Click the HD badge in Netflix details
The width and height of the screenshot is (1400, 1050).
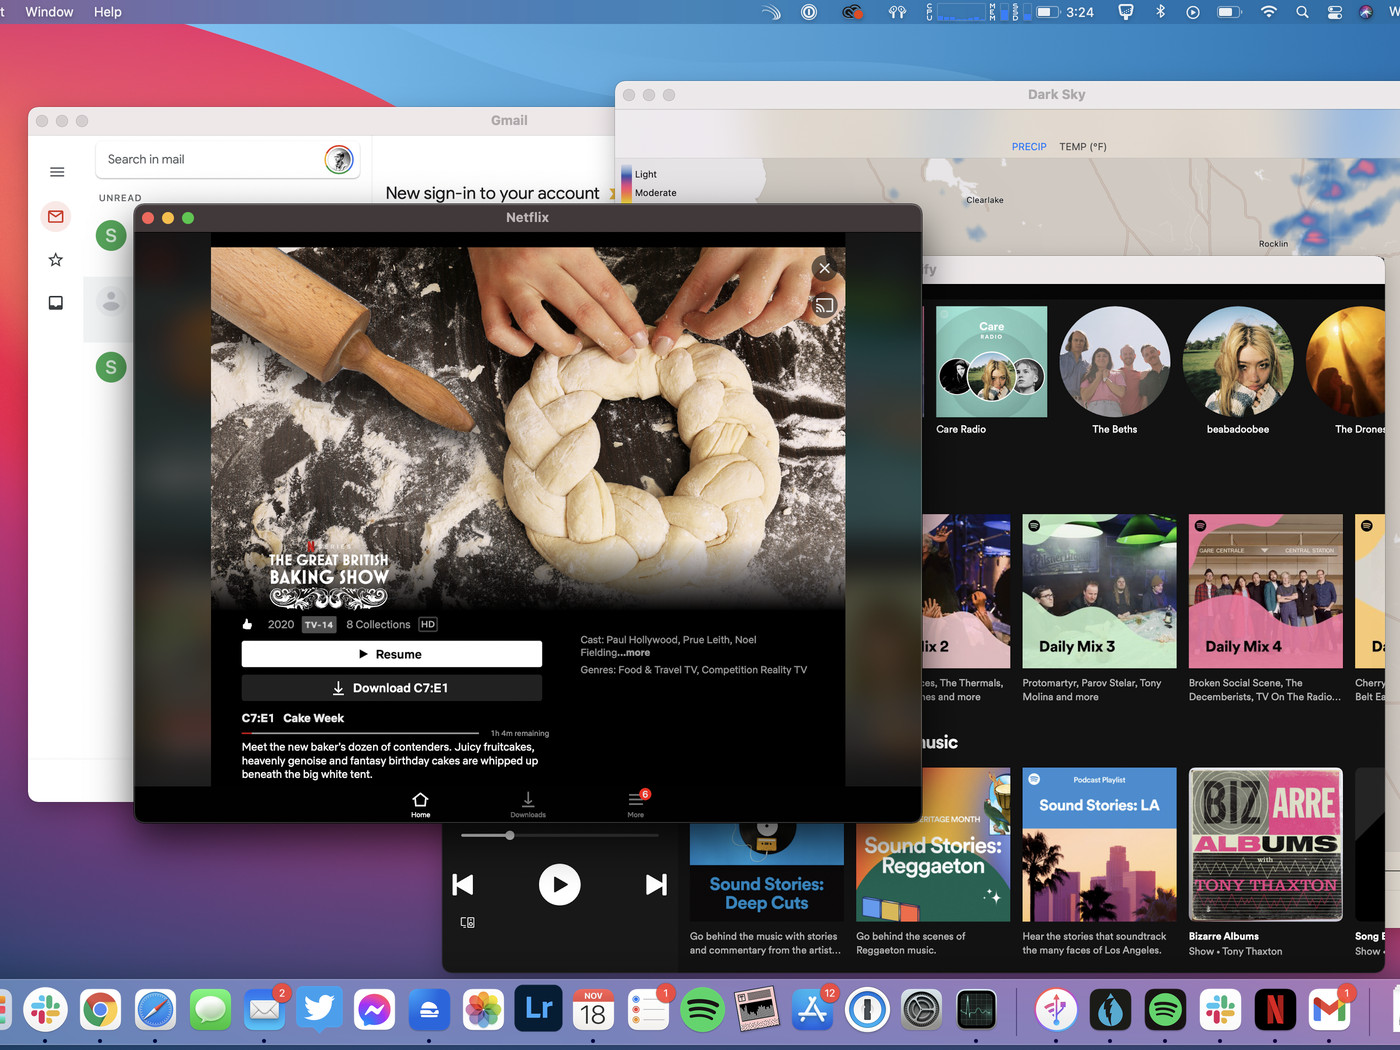pos(428,624)
